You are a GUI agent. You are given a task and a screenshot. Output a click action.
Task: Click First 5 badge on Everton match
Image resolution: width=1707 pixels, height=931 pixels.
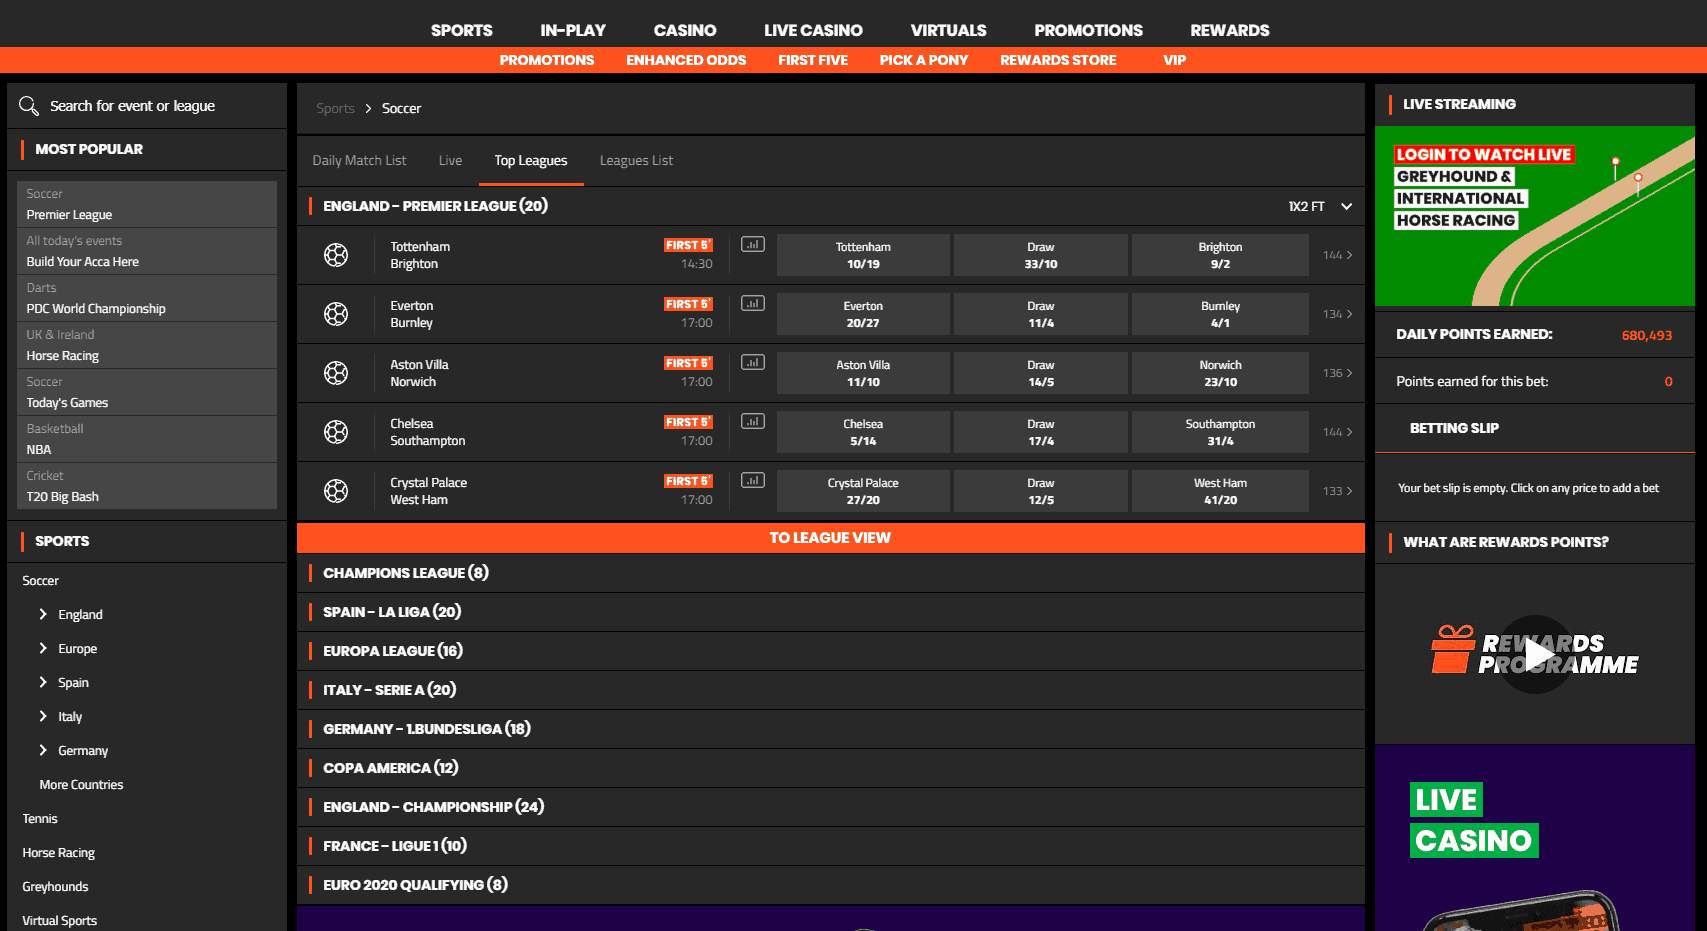point(688,304)
